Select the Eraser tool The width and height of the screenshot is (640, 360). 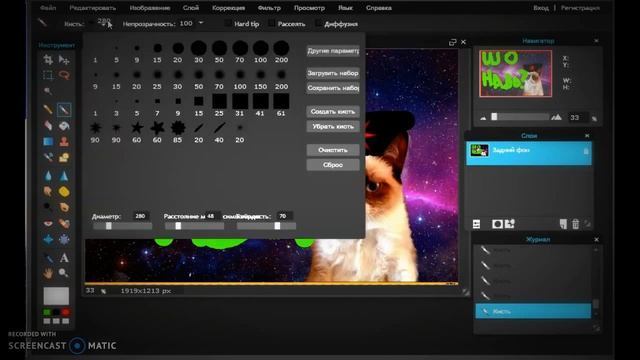[x=48, y=125]
